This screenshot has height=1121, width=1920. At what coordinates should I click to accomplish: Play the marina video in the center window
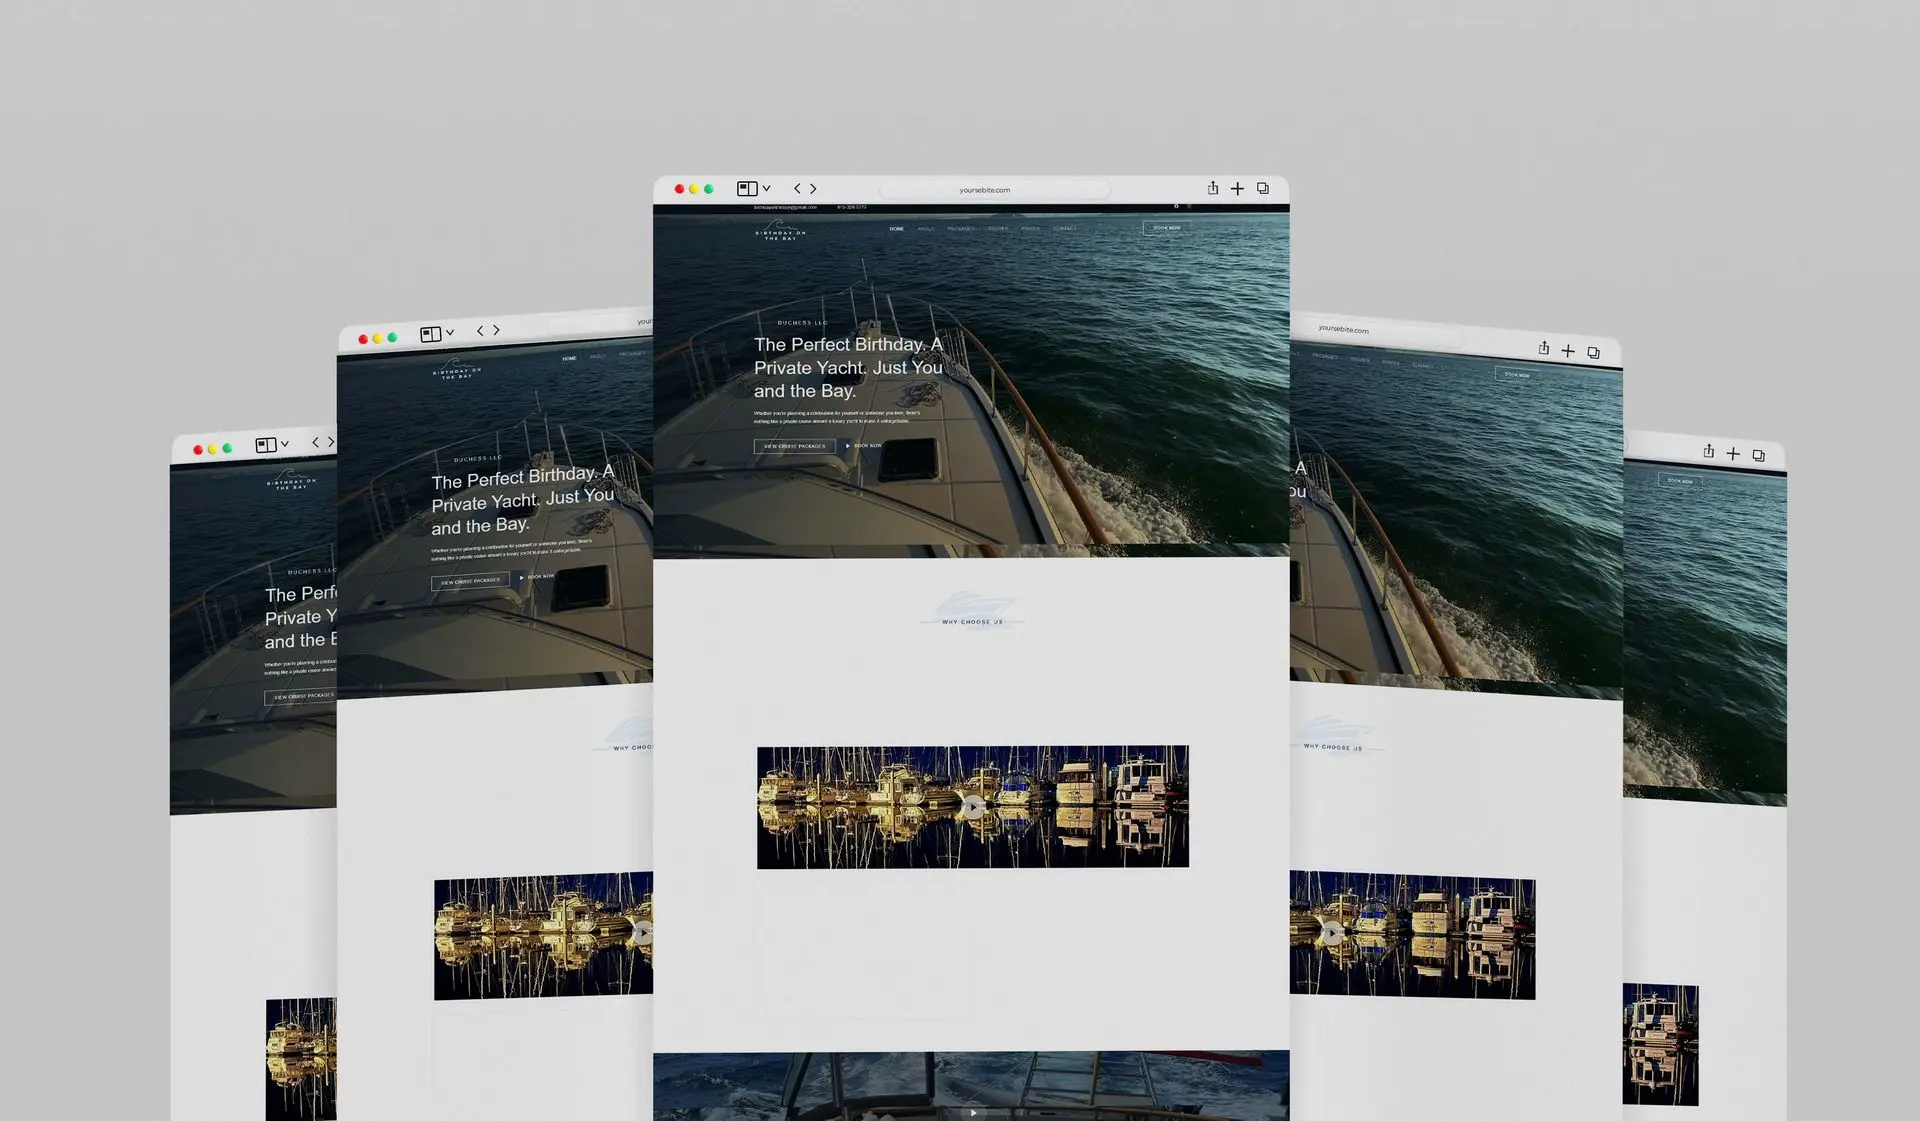(x=973, y=807)
